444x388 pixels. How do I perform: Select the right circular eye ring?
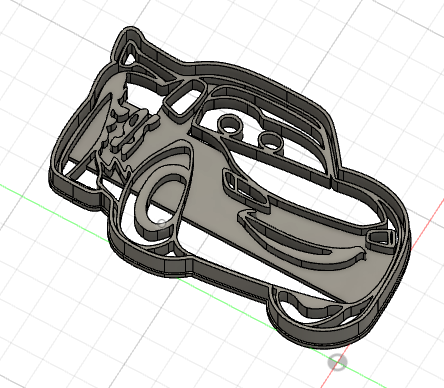point(271,140)
